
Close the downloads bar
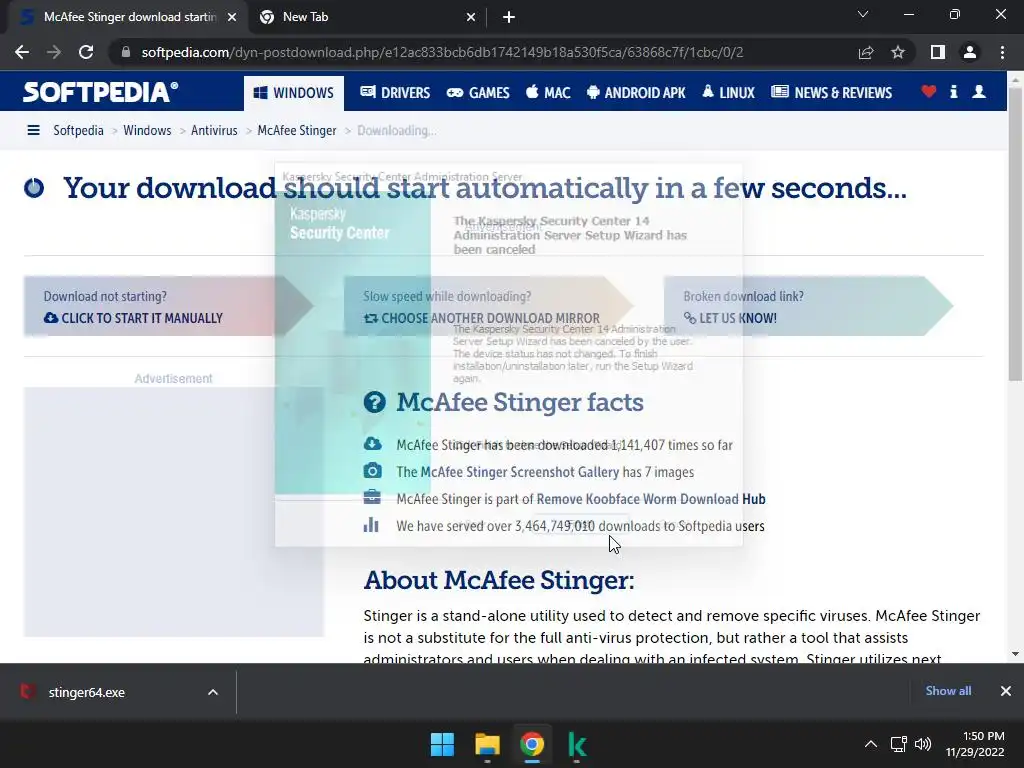(1006, 691)
